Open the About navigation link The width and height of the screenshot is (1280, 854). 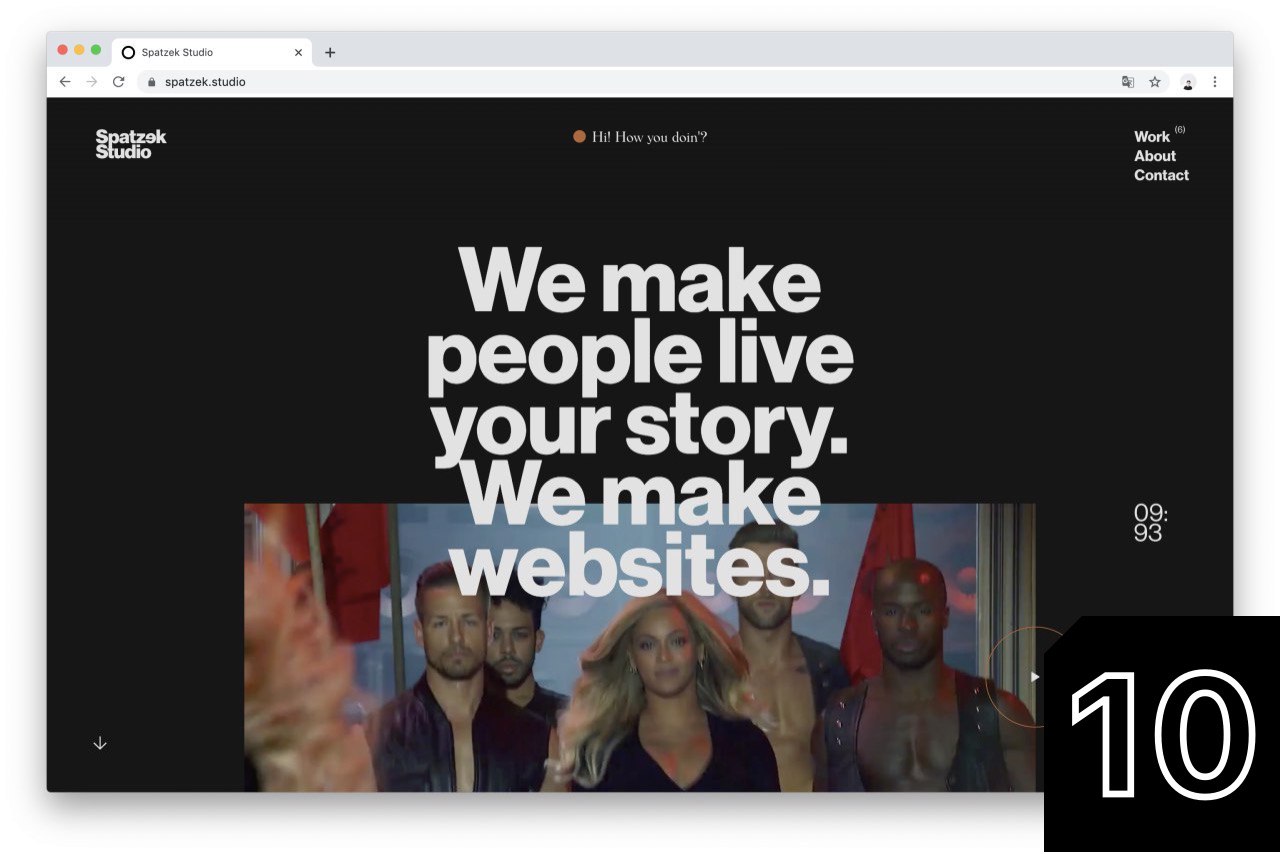[1155, 156]
